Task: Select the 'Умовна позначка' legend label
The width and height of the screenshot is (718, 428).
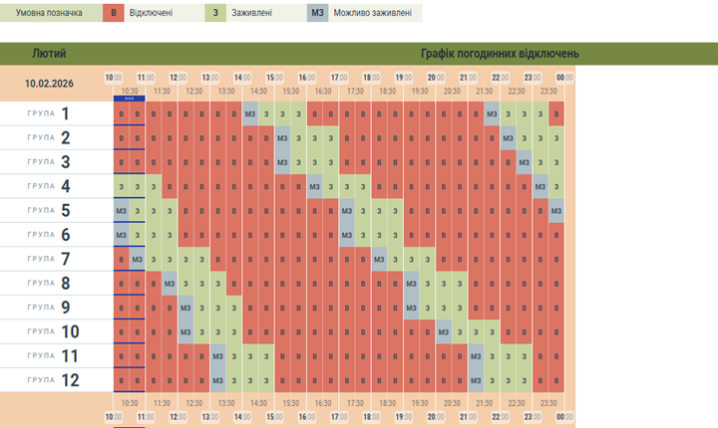Action: pyautogui.click(x=49, y=13)
